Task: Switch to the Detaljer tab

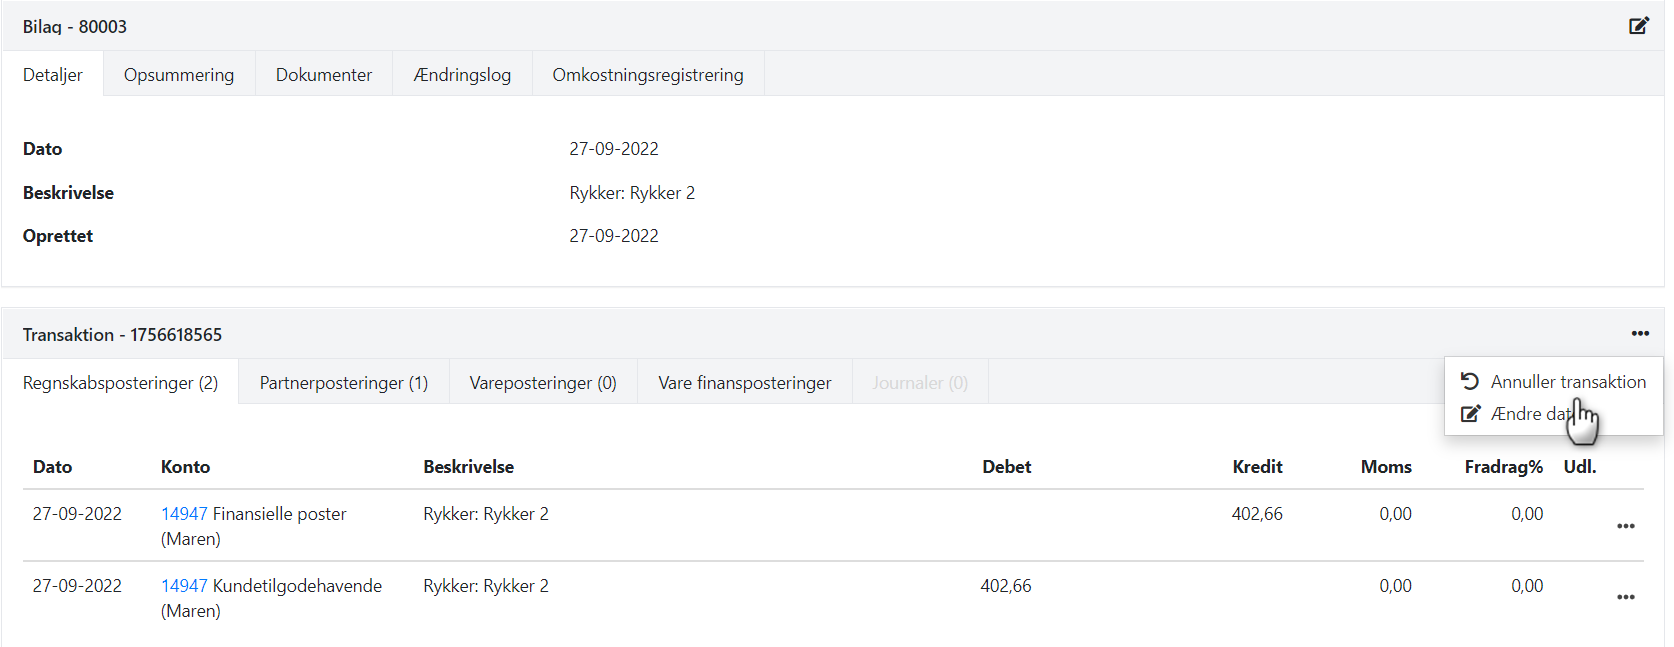Action: [x=53, y=75]
